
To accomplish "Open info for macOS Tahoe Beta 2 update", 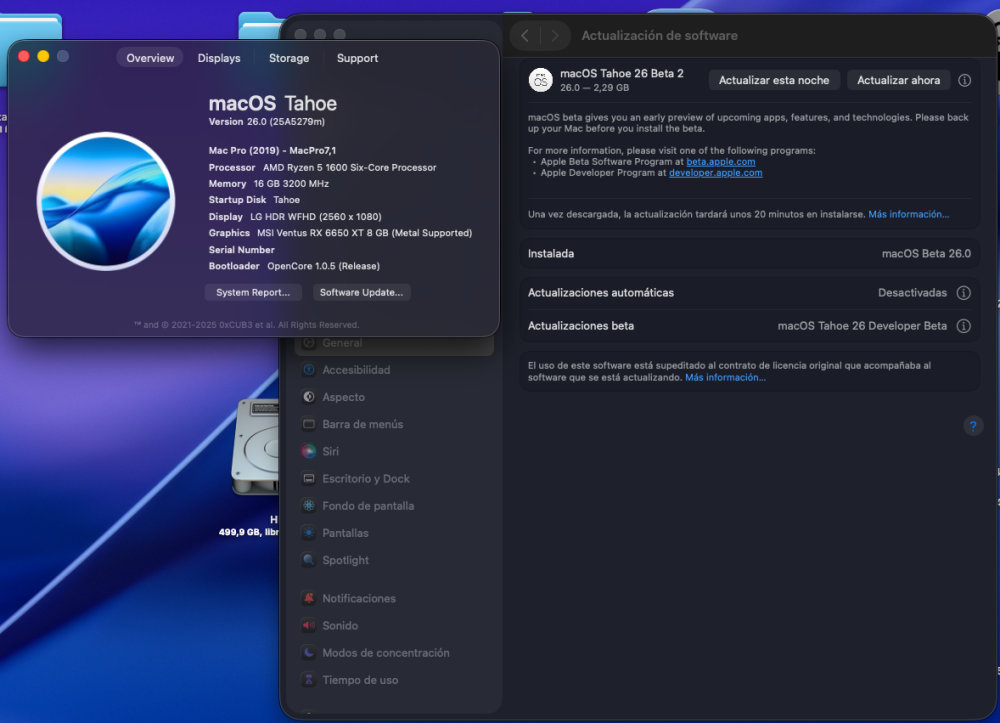I will click(964, 80).
